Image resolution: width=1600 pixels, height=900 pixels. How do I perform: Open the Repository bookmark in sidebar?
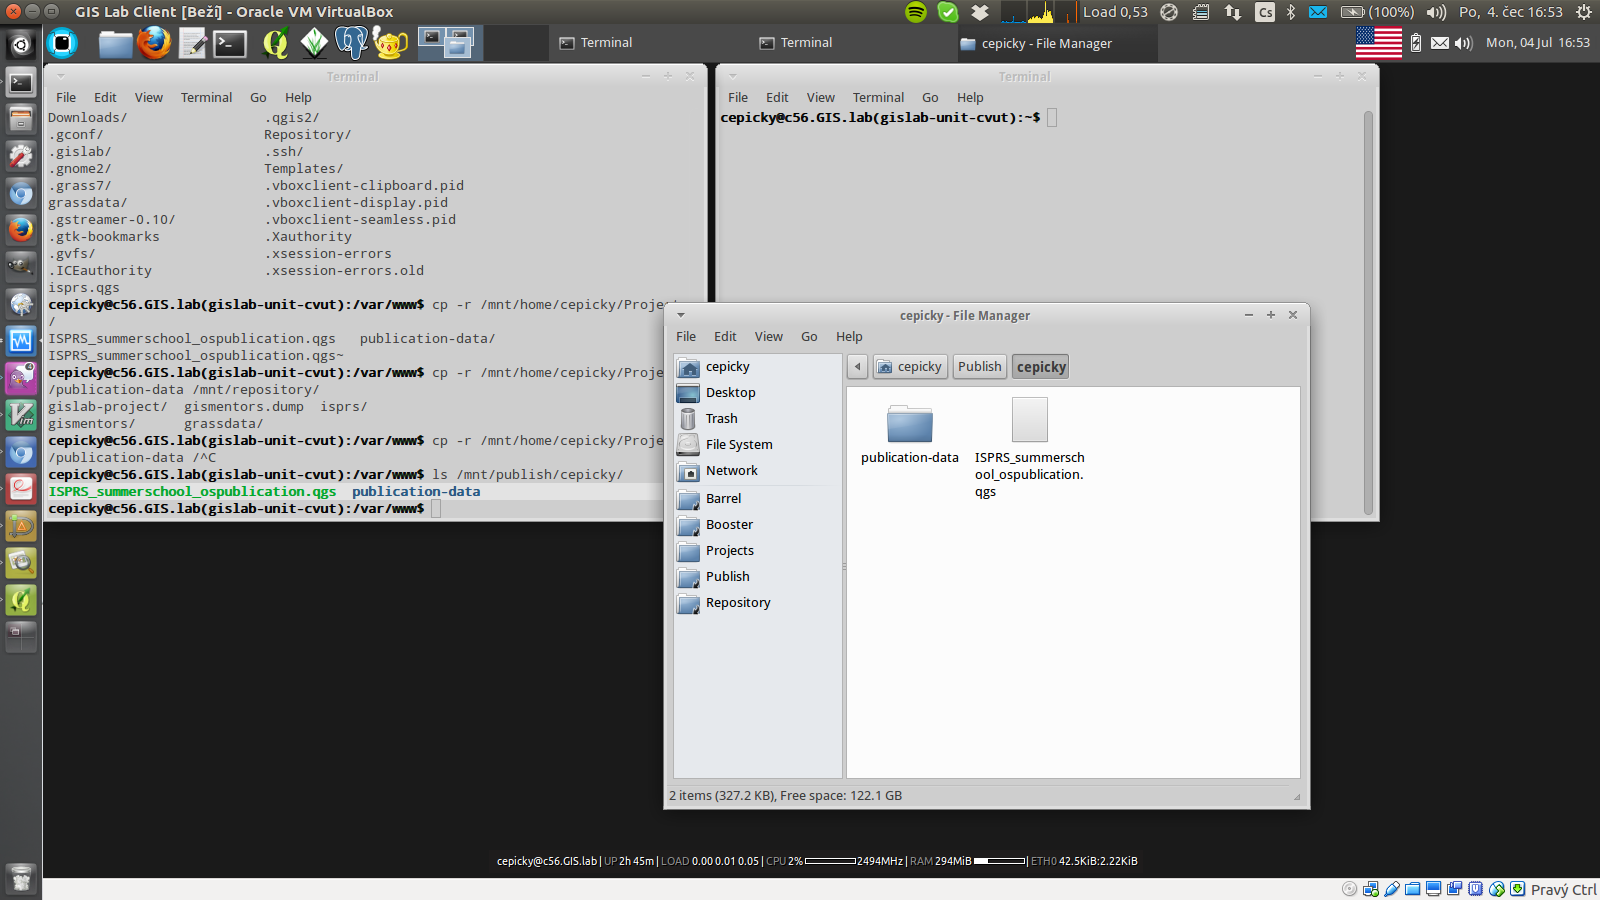756,603
